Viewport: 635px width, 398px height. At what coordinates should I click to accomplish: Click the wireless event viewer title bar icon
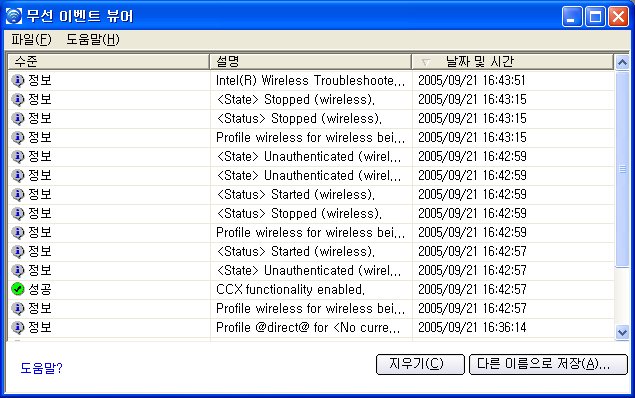pyautogui.click(x=13, y=16)
